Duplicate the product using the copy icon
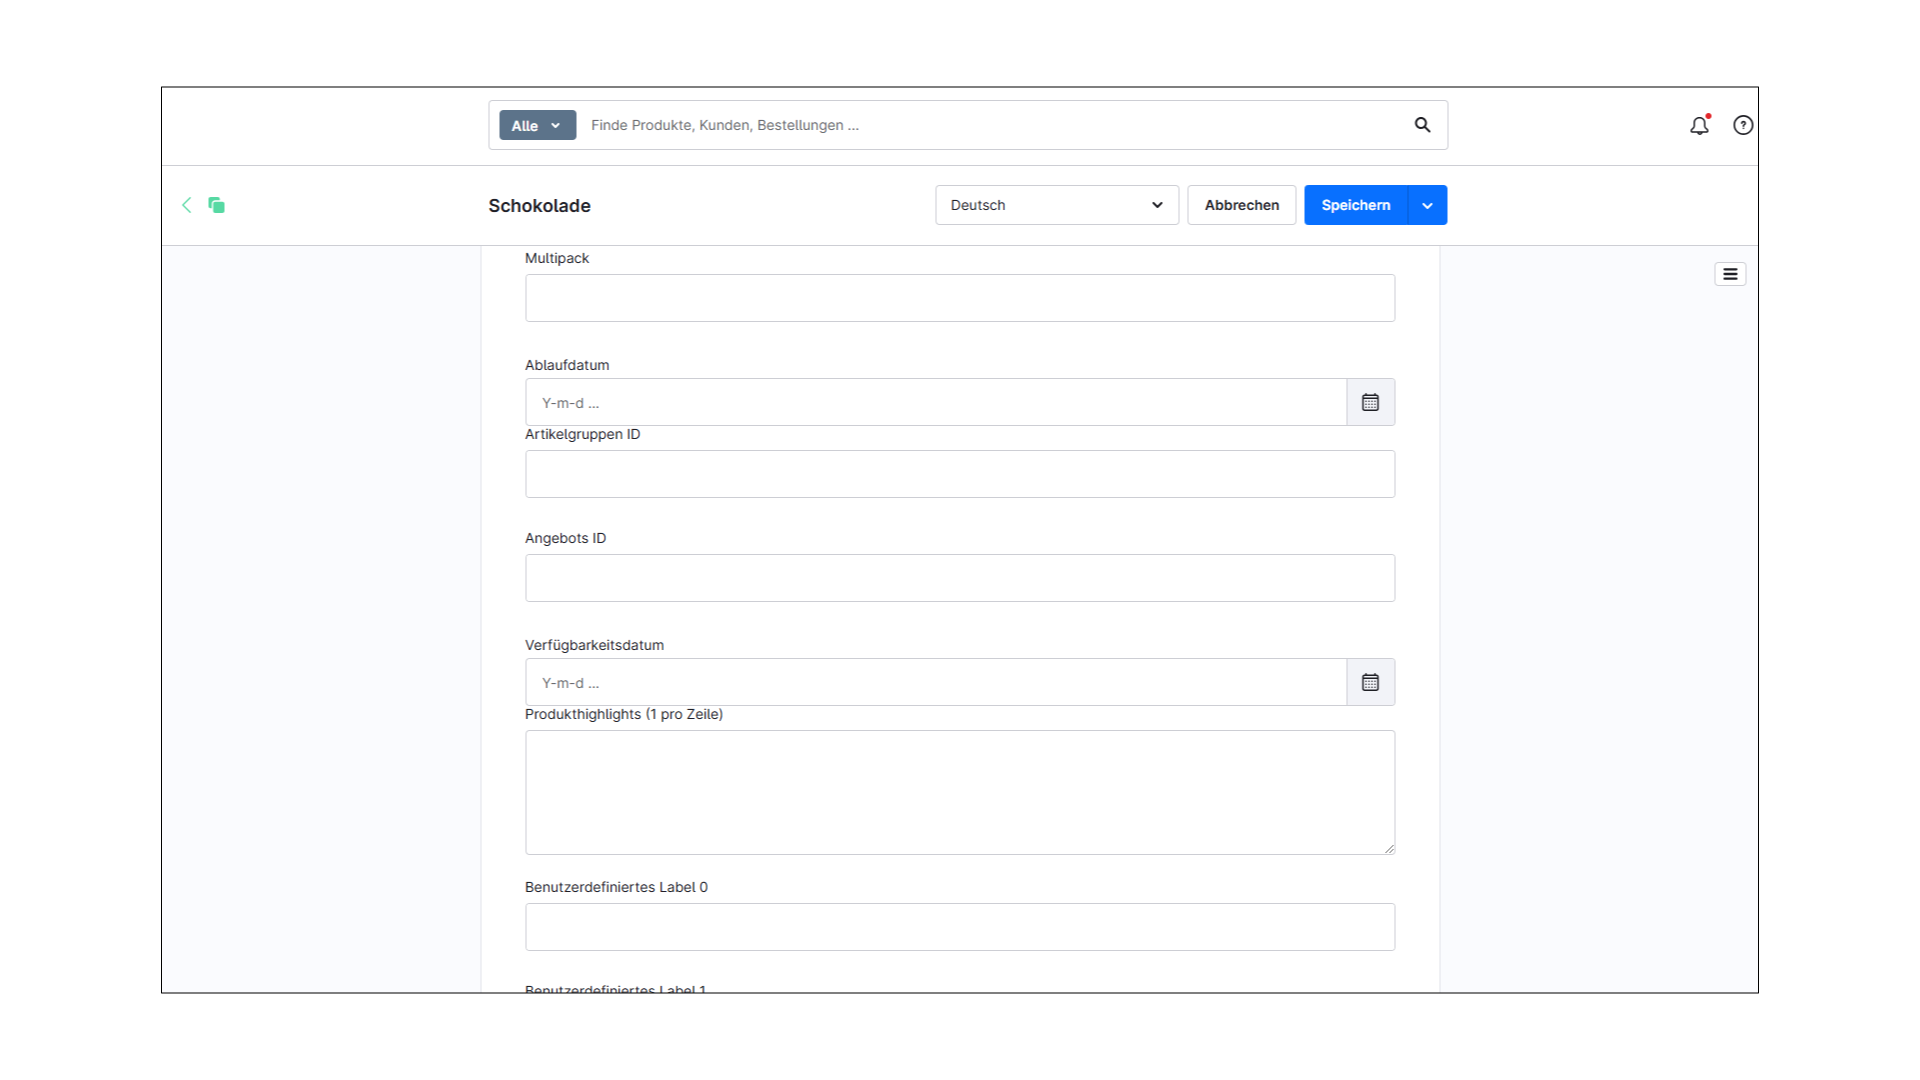The image size is (1920, 1080). coord(216,205)
